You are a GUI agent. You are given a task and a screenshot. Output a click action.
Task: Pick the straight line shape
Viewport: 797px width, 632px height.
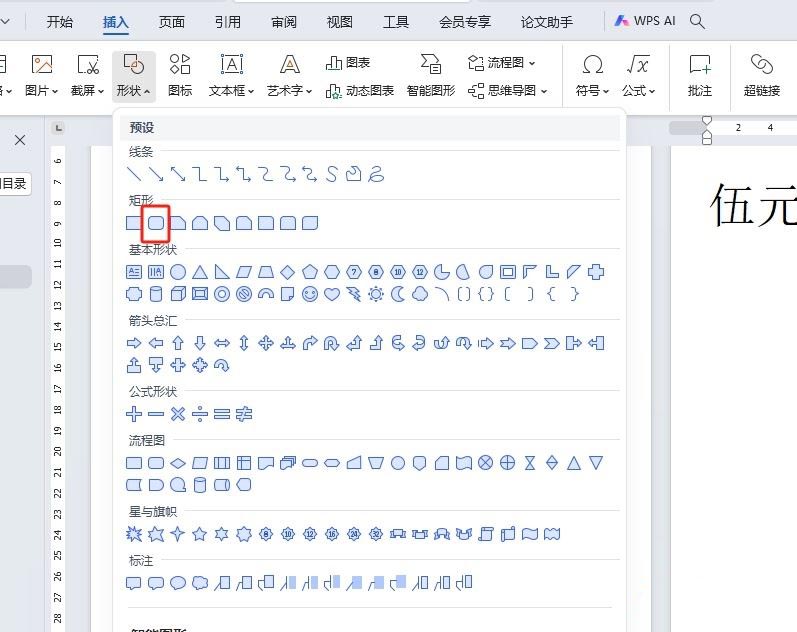pyautogui.click(x=134, y=174)
